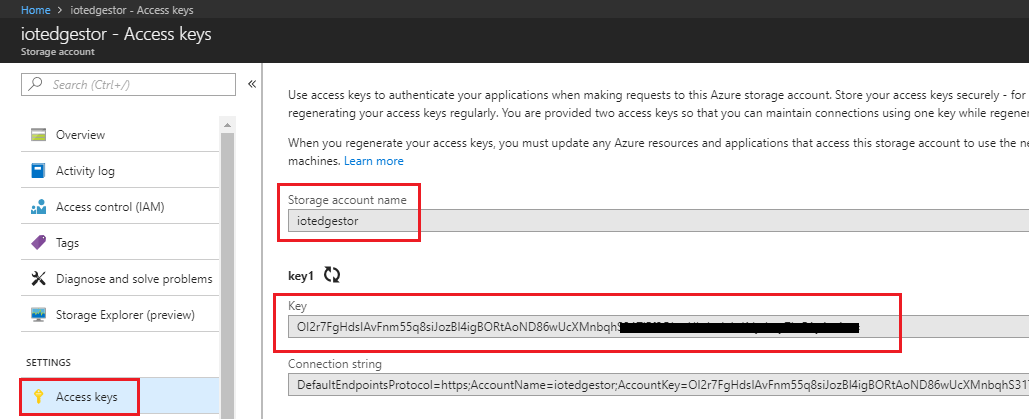Click the key1 Key value field
The width and height of the screenshot is (1029, 419).
pos(658,326)
